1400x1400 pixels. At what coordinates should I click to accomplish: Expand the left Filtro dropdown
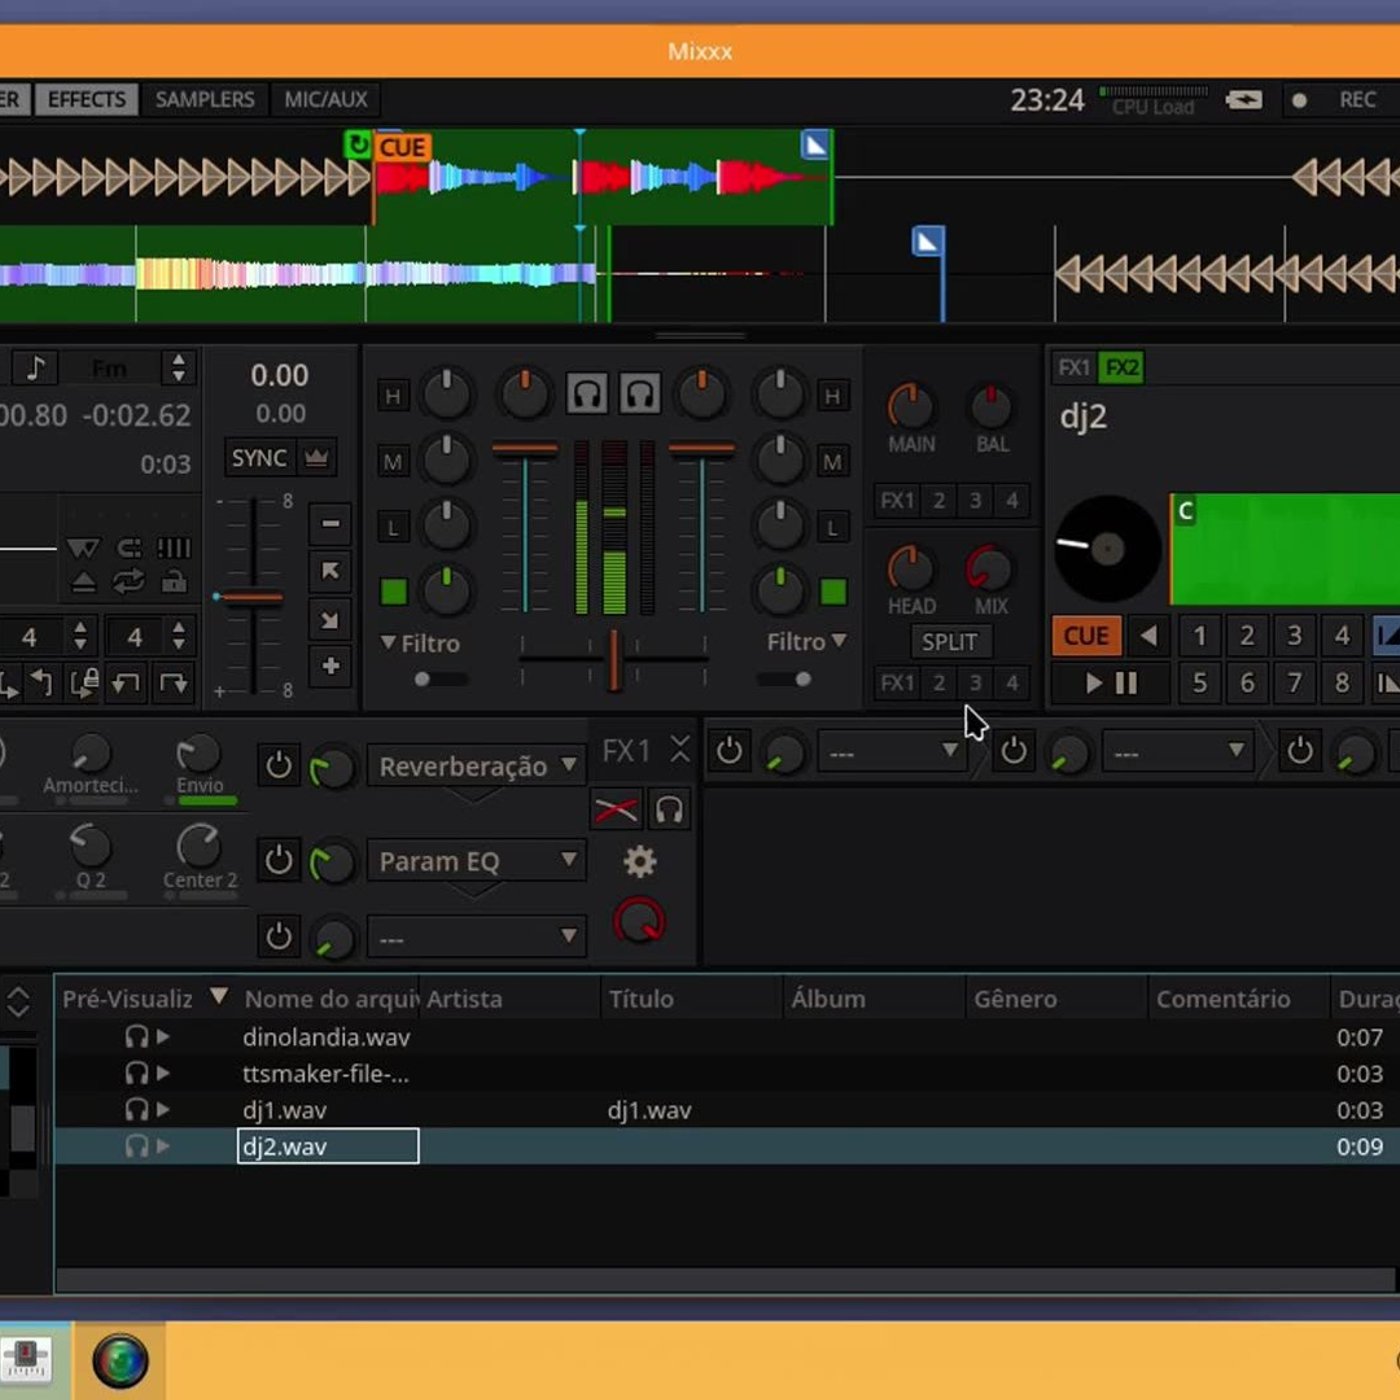point(421,643)
